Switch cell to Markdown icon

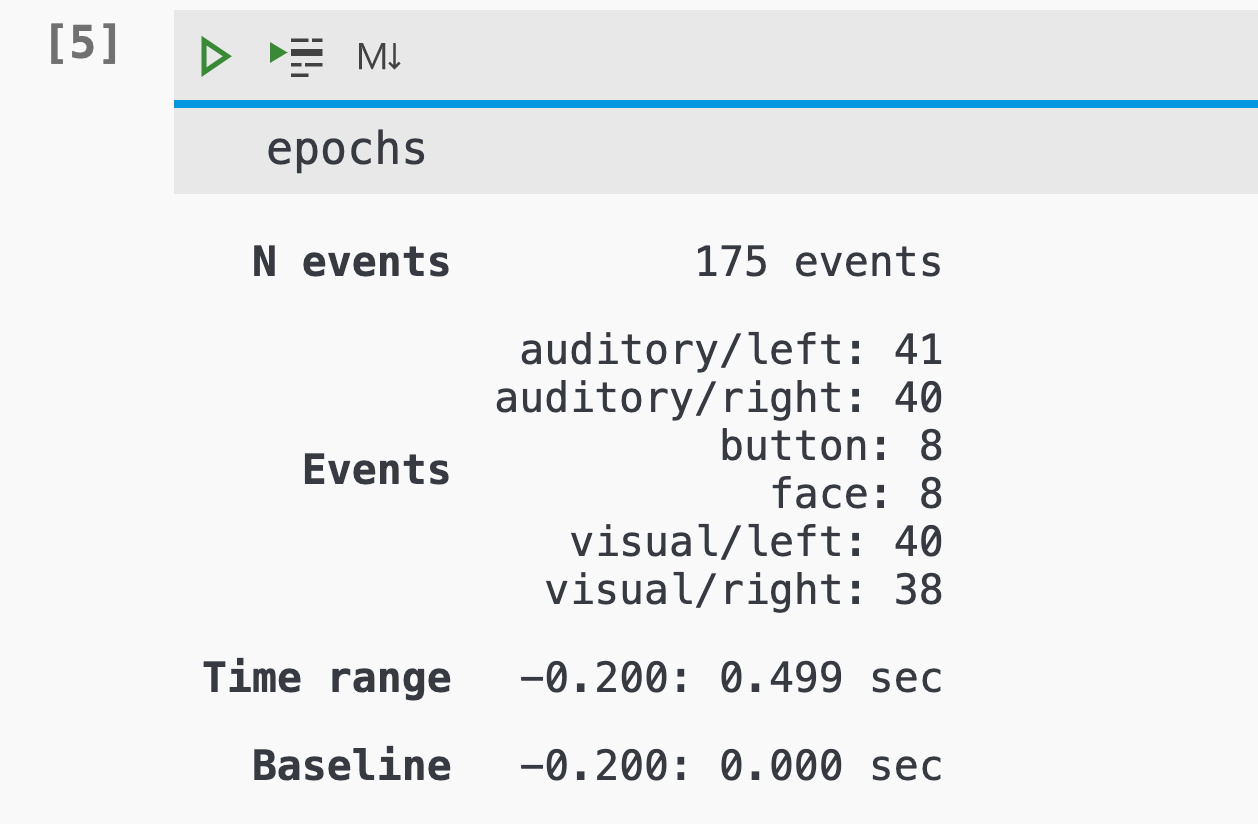(379, 58)
